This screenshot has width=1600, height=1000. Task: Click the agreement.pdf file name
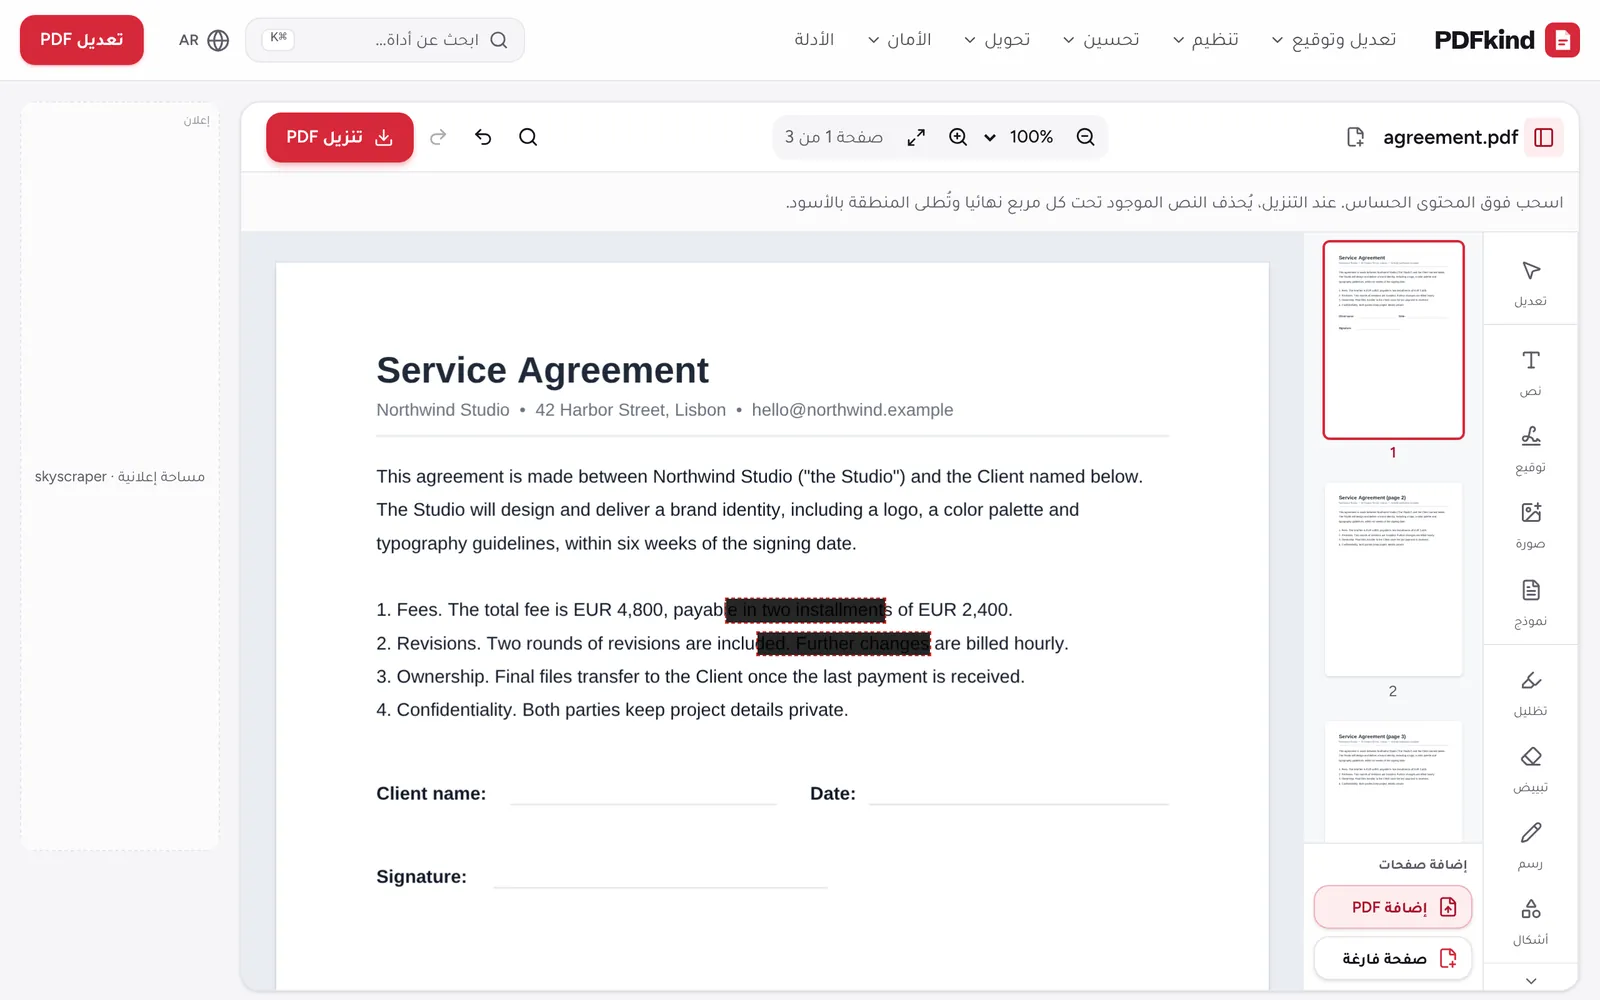(1450, 137)
